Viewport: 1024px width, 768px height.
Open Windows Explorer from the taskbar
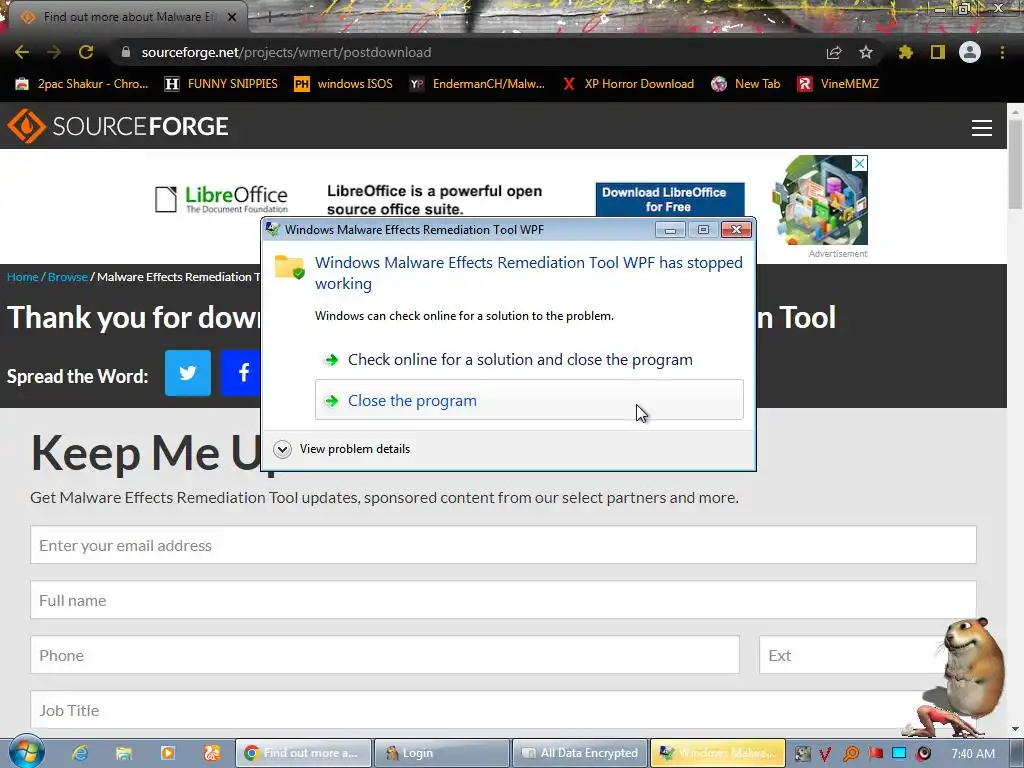click(123, 753)
